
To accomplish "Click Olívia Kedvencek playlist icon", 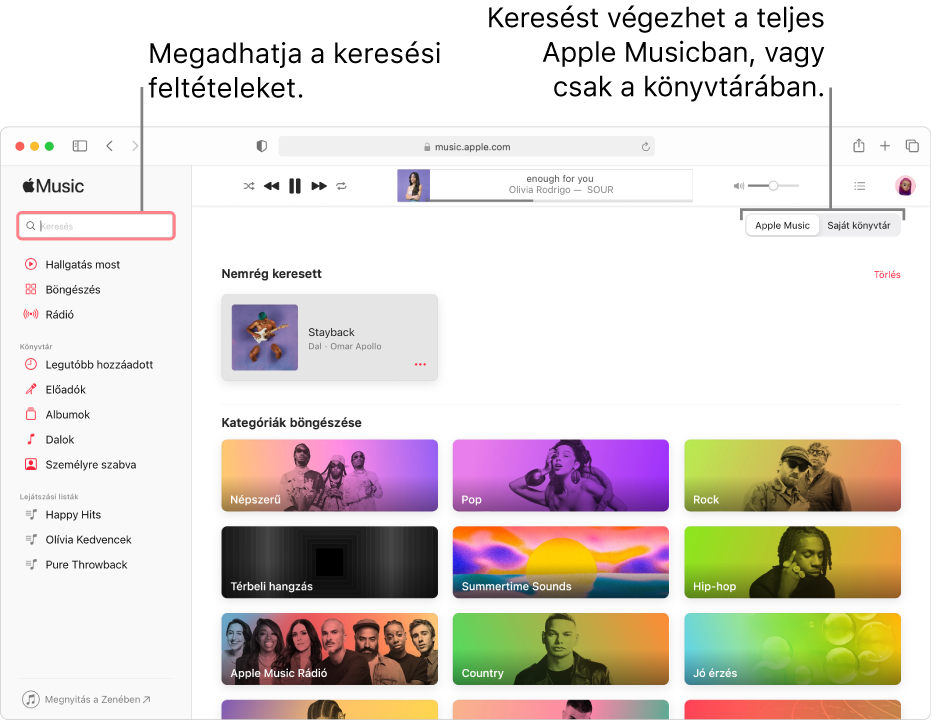I will [x=31, y=539].
